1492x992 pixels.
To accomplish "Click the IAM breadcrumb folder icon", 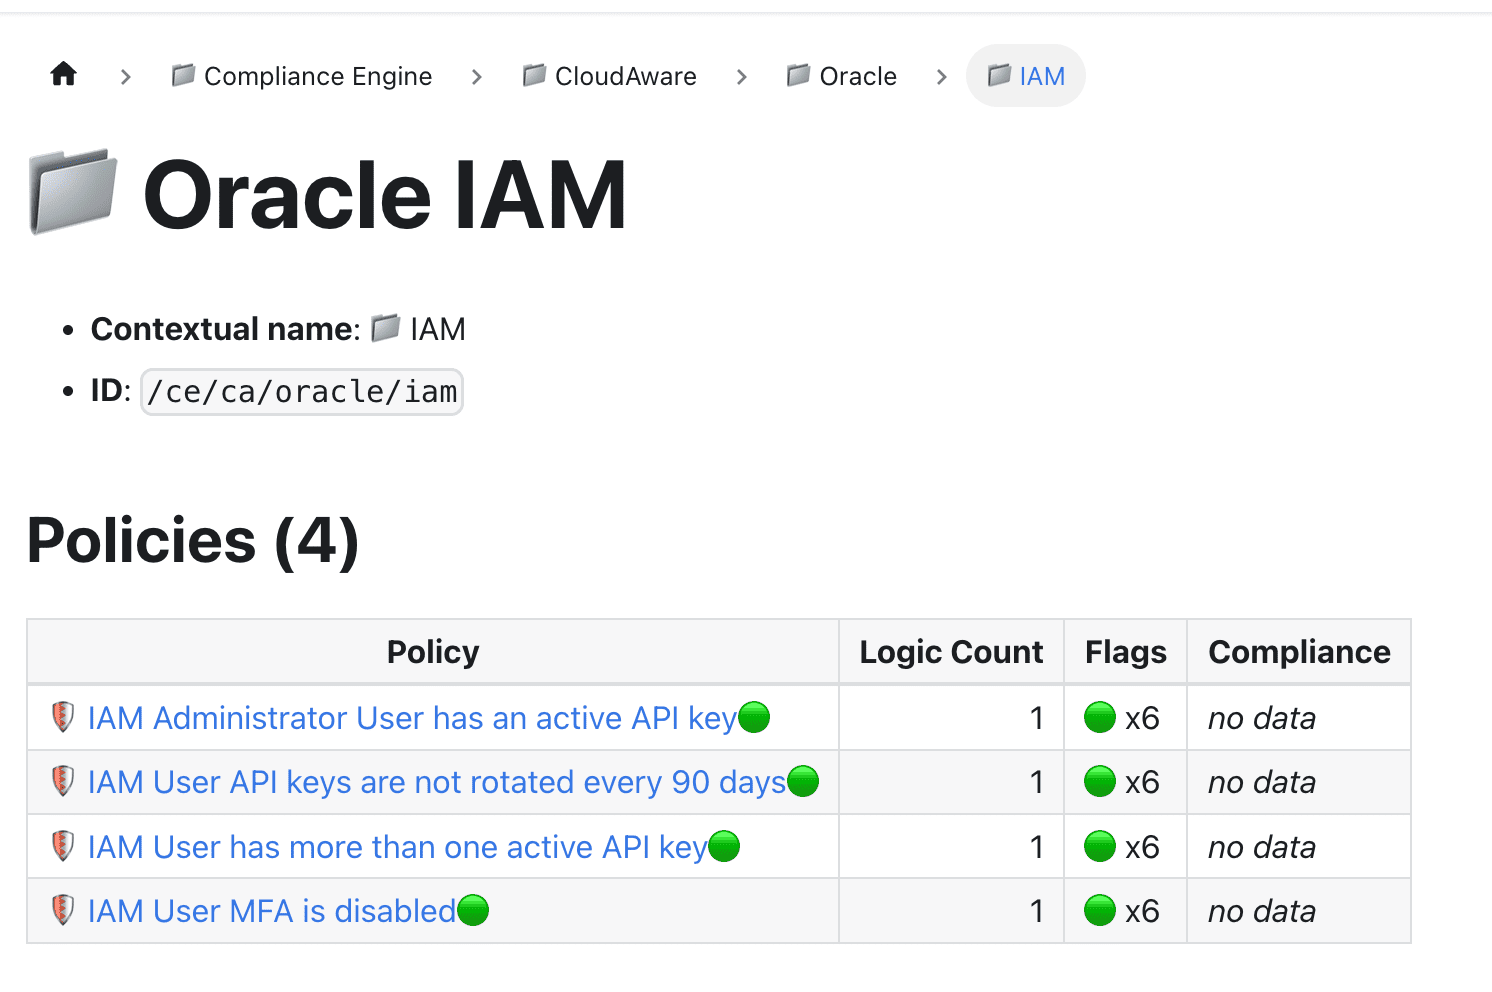I will (x=999, y=75).
